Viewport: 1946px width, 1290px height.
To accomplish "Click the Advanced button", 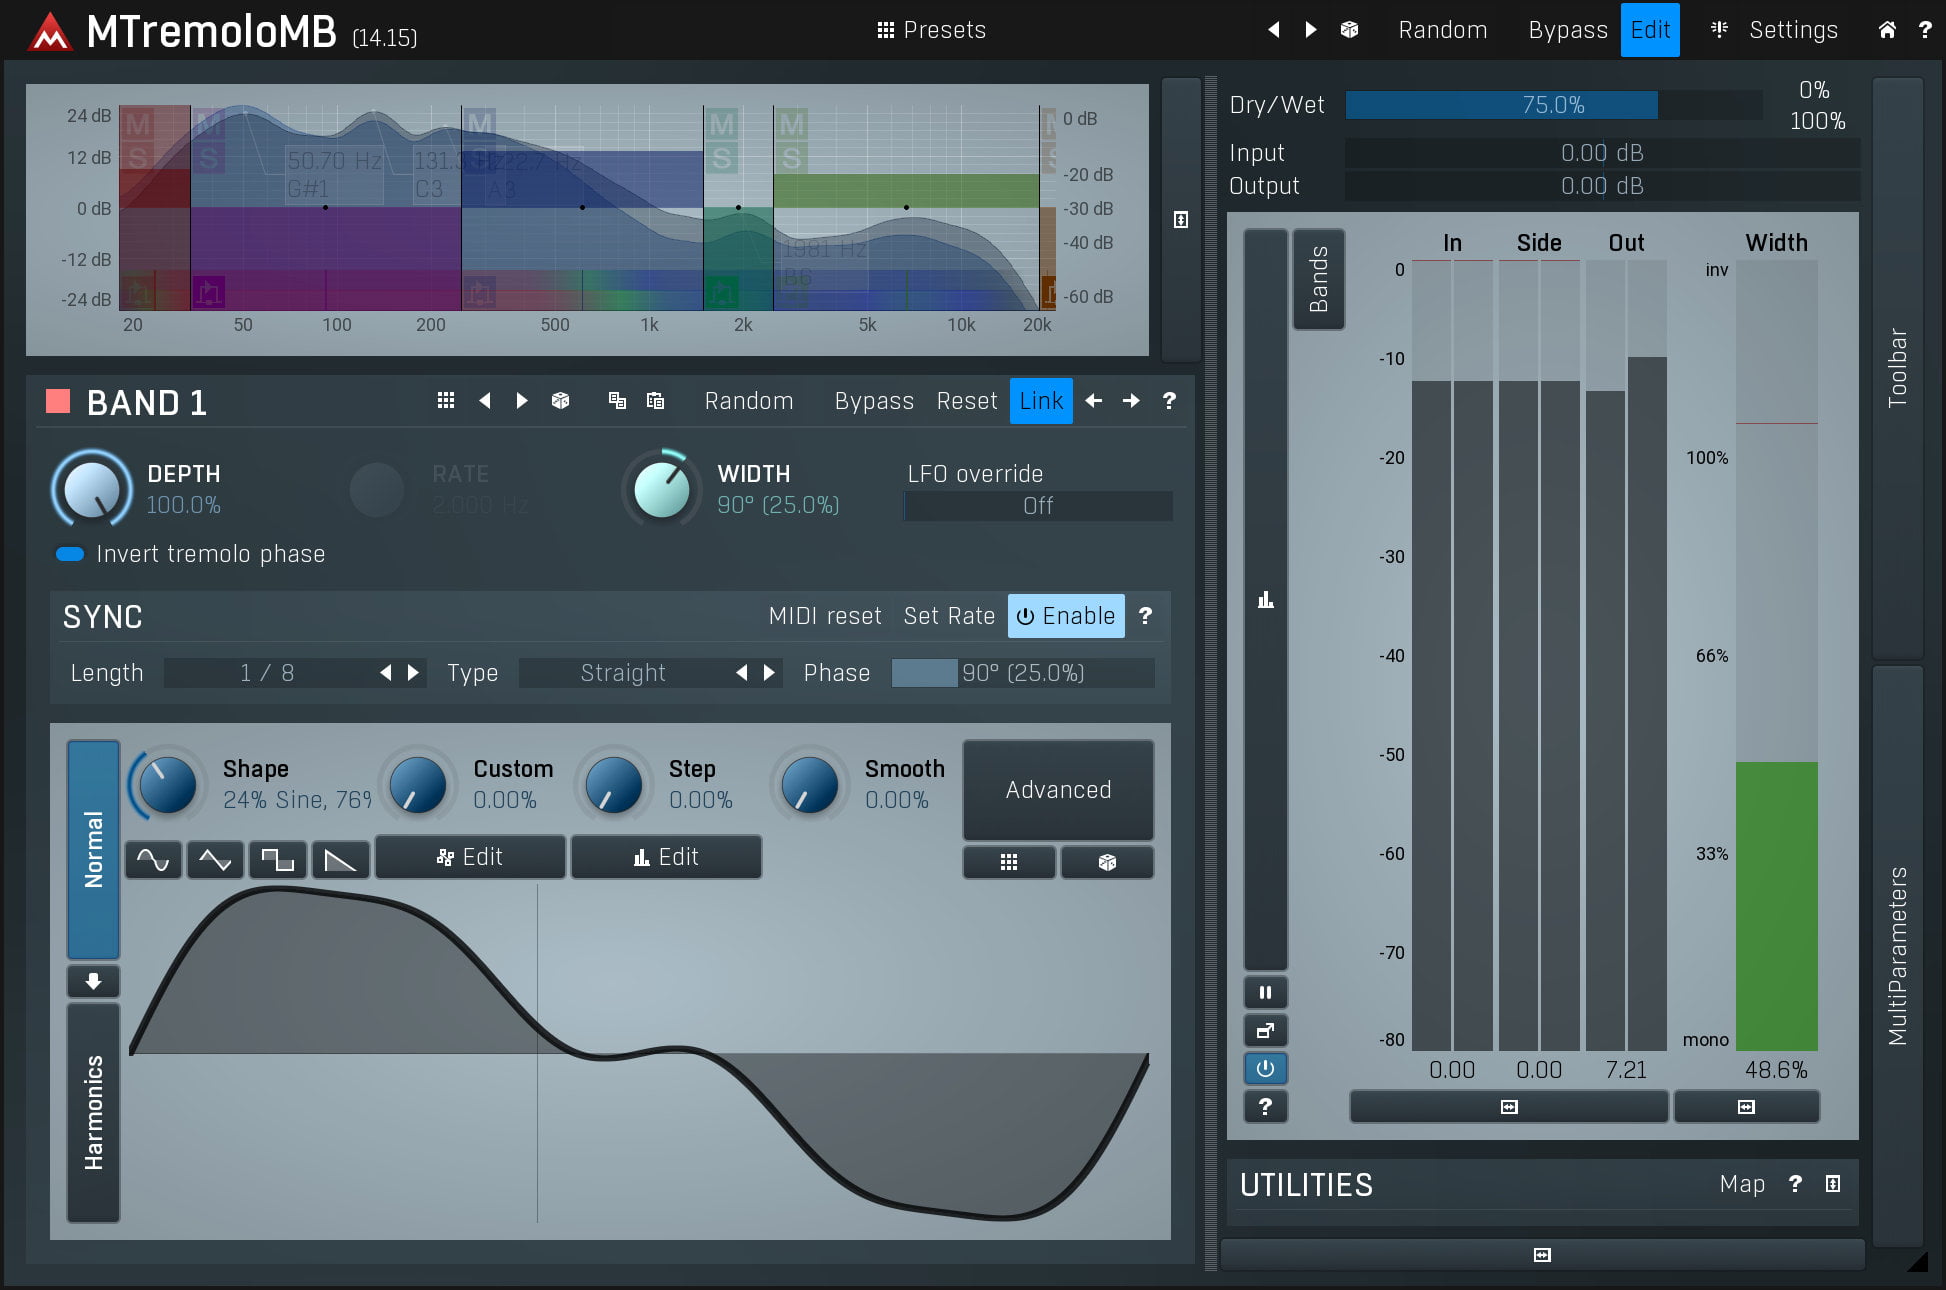I will coord(1058,790).
